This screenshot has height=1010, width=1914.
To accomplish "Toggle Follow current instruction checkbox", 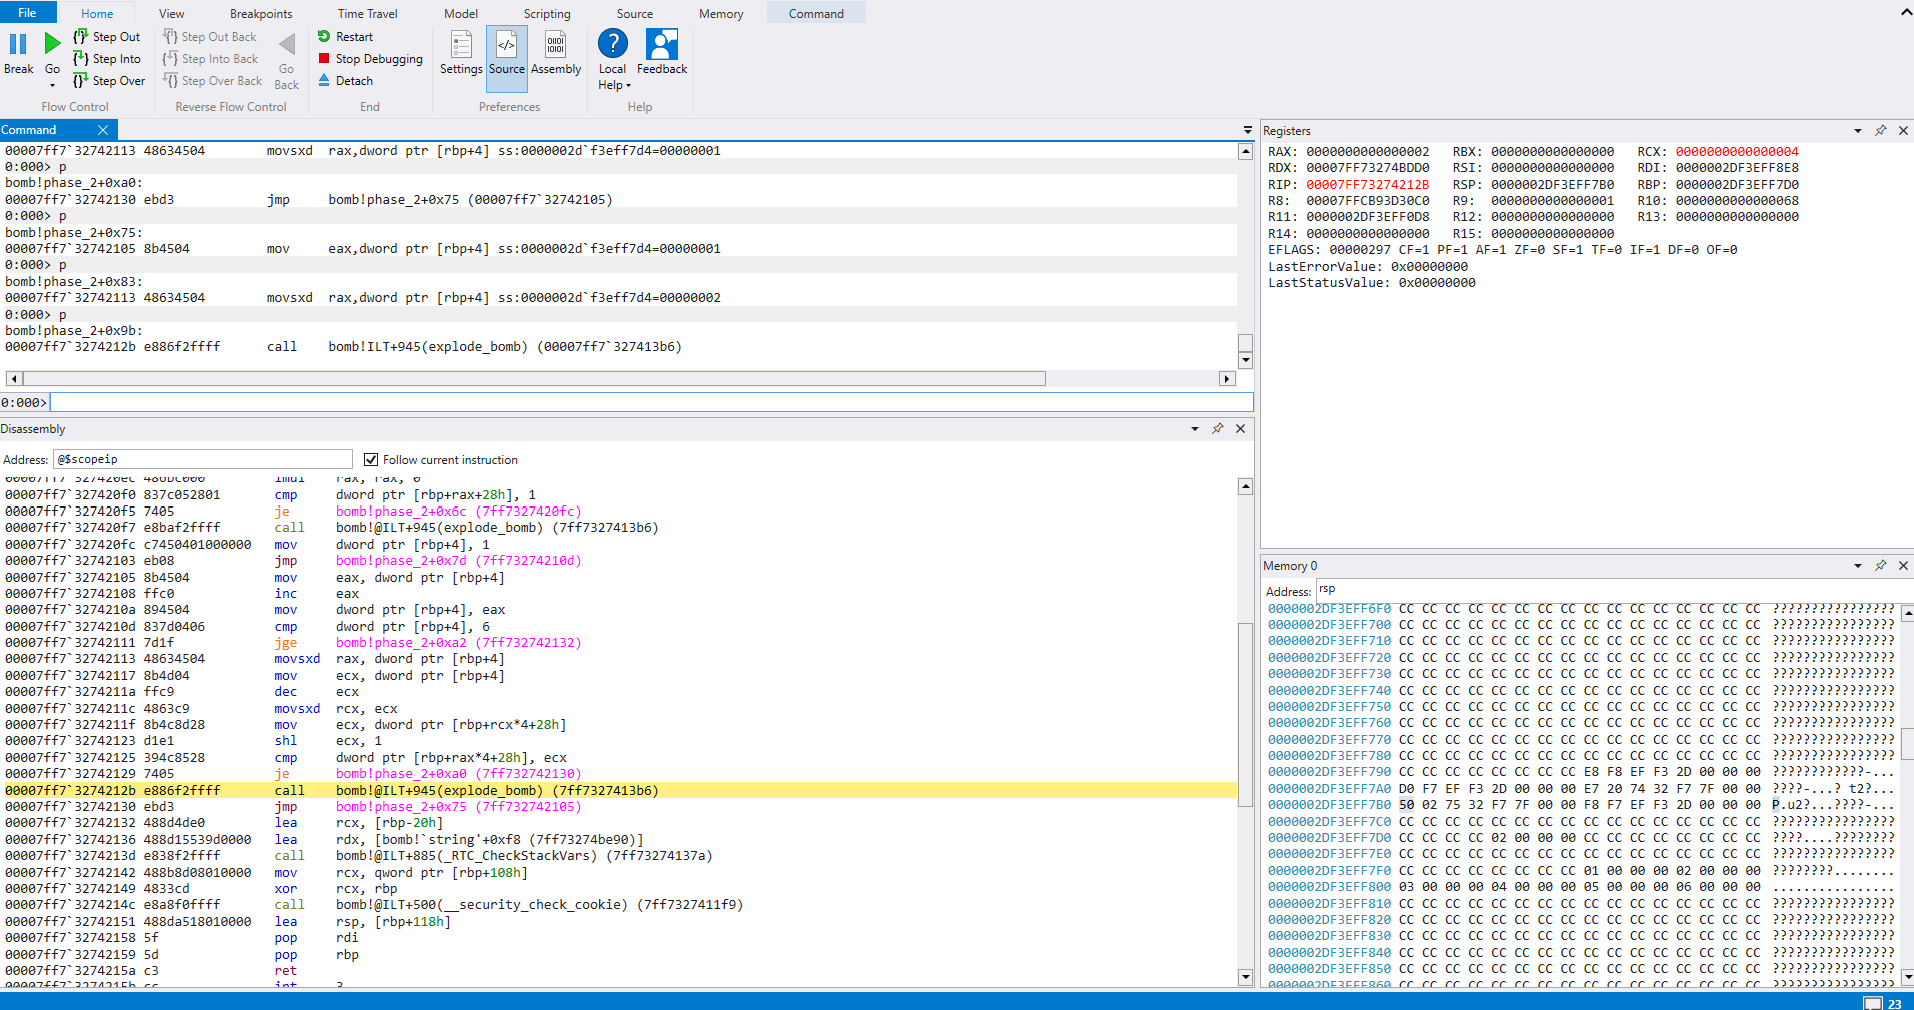I will [x=371, y=460].
